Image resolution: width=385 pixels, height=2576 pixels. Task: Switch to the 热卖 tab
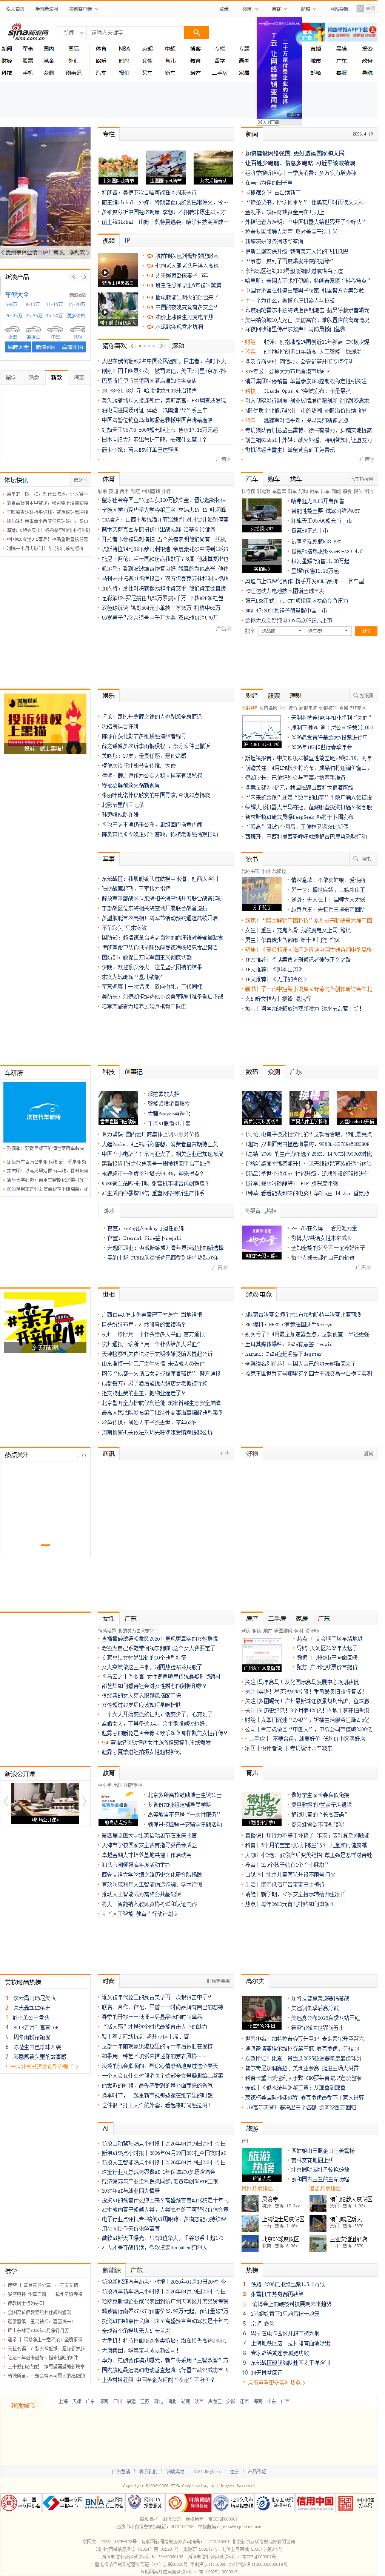(x=34, y=378)
